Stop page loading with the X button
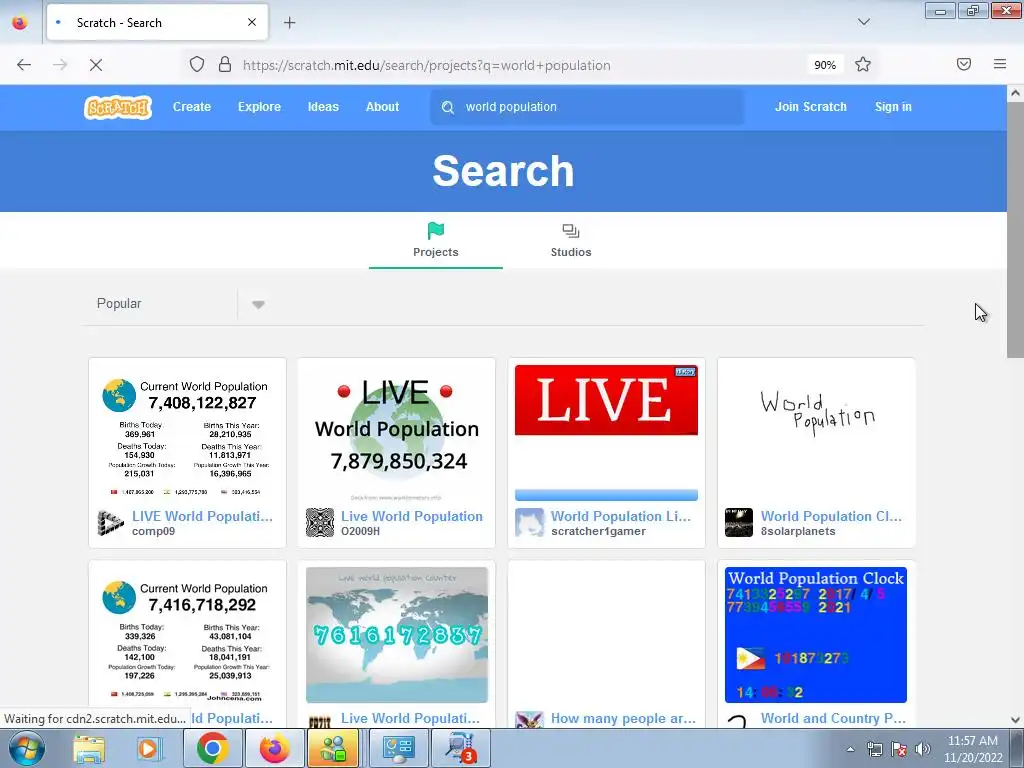The width and height of the screenshot is (1024, 768). coord(95,65)
